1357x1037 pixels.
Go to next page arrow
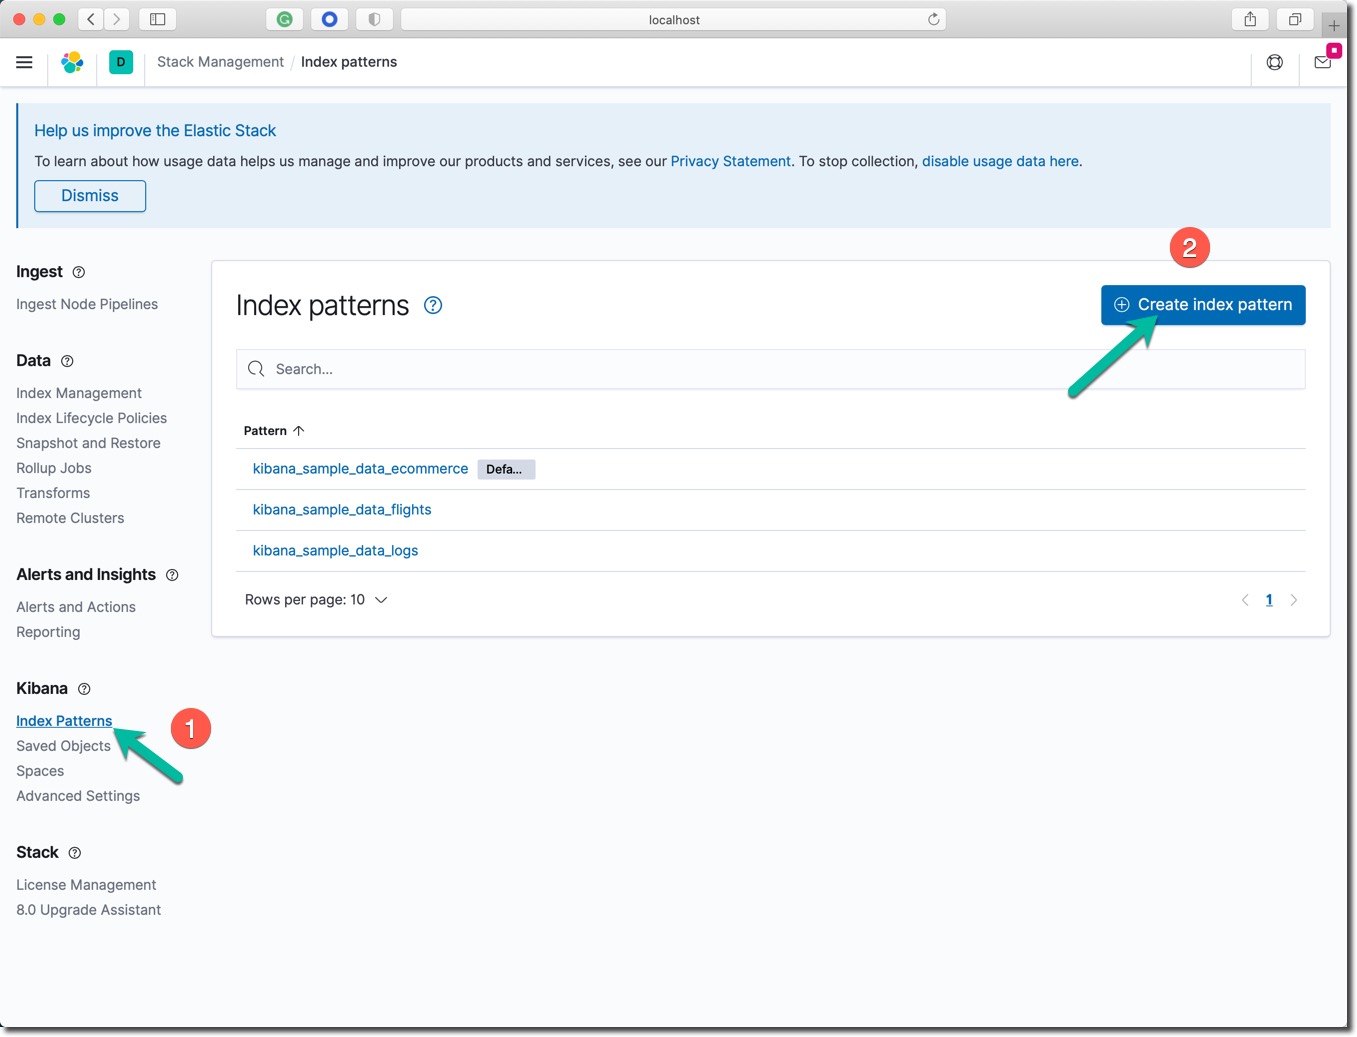(1294, 600)
